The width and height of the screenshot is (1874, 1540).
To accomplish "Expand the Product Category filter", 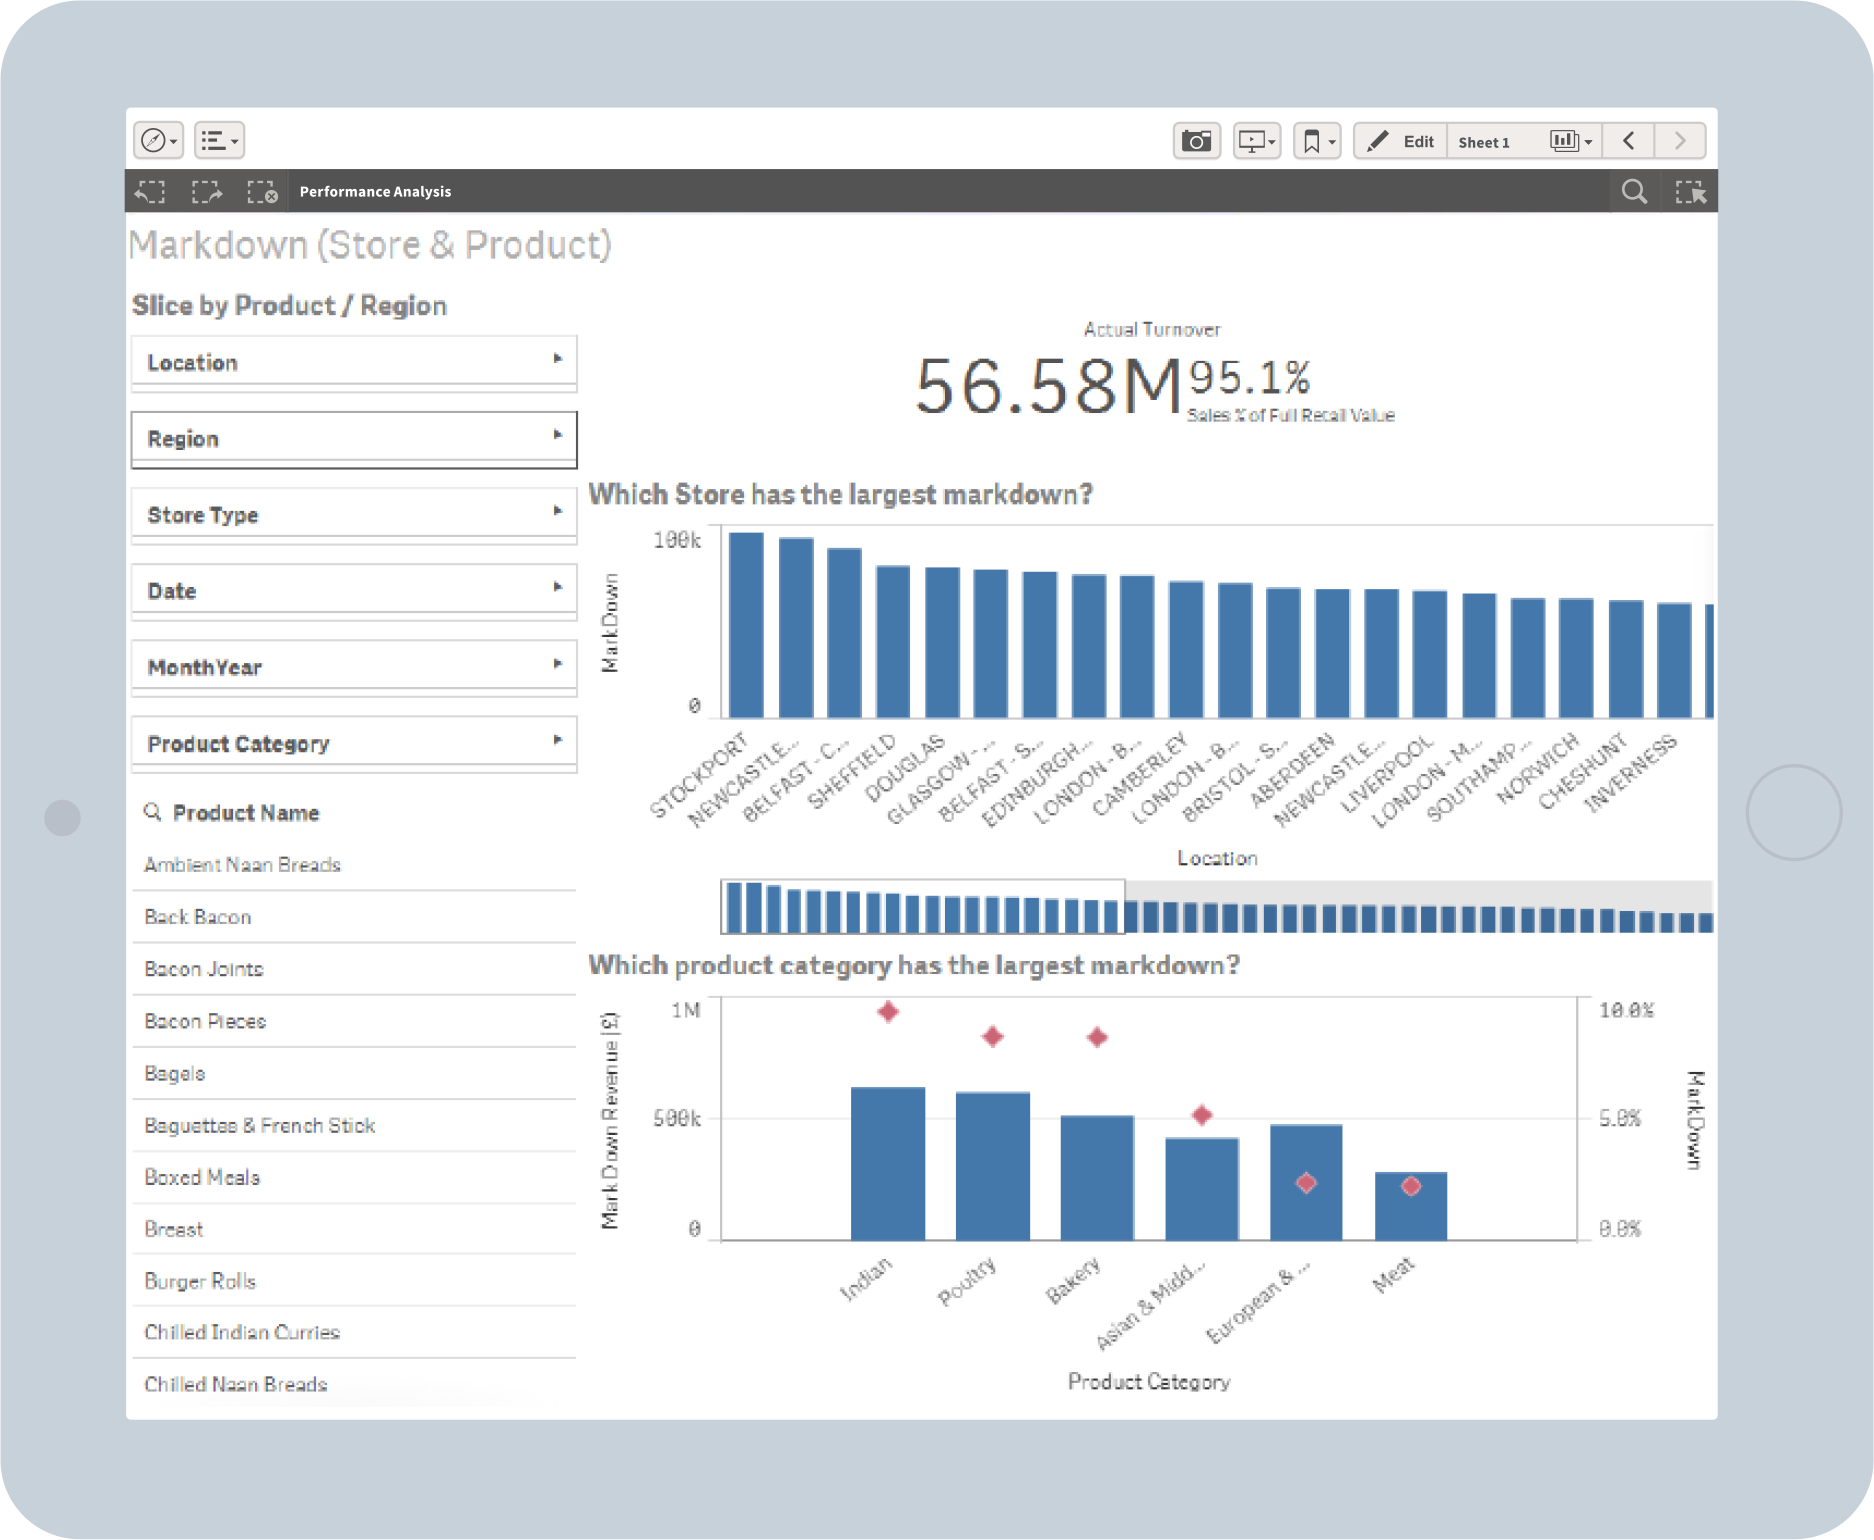I will tap(354, 744).
